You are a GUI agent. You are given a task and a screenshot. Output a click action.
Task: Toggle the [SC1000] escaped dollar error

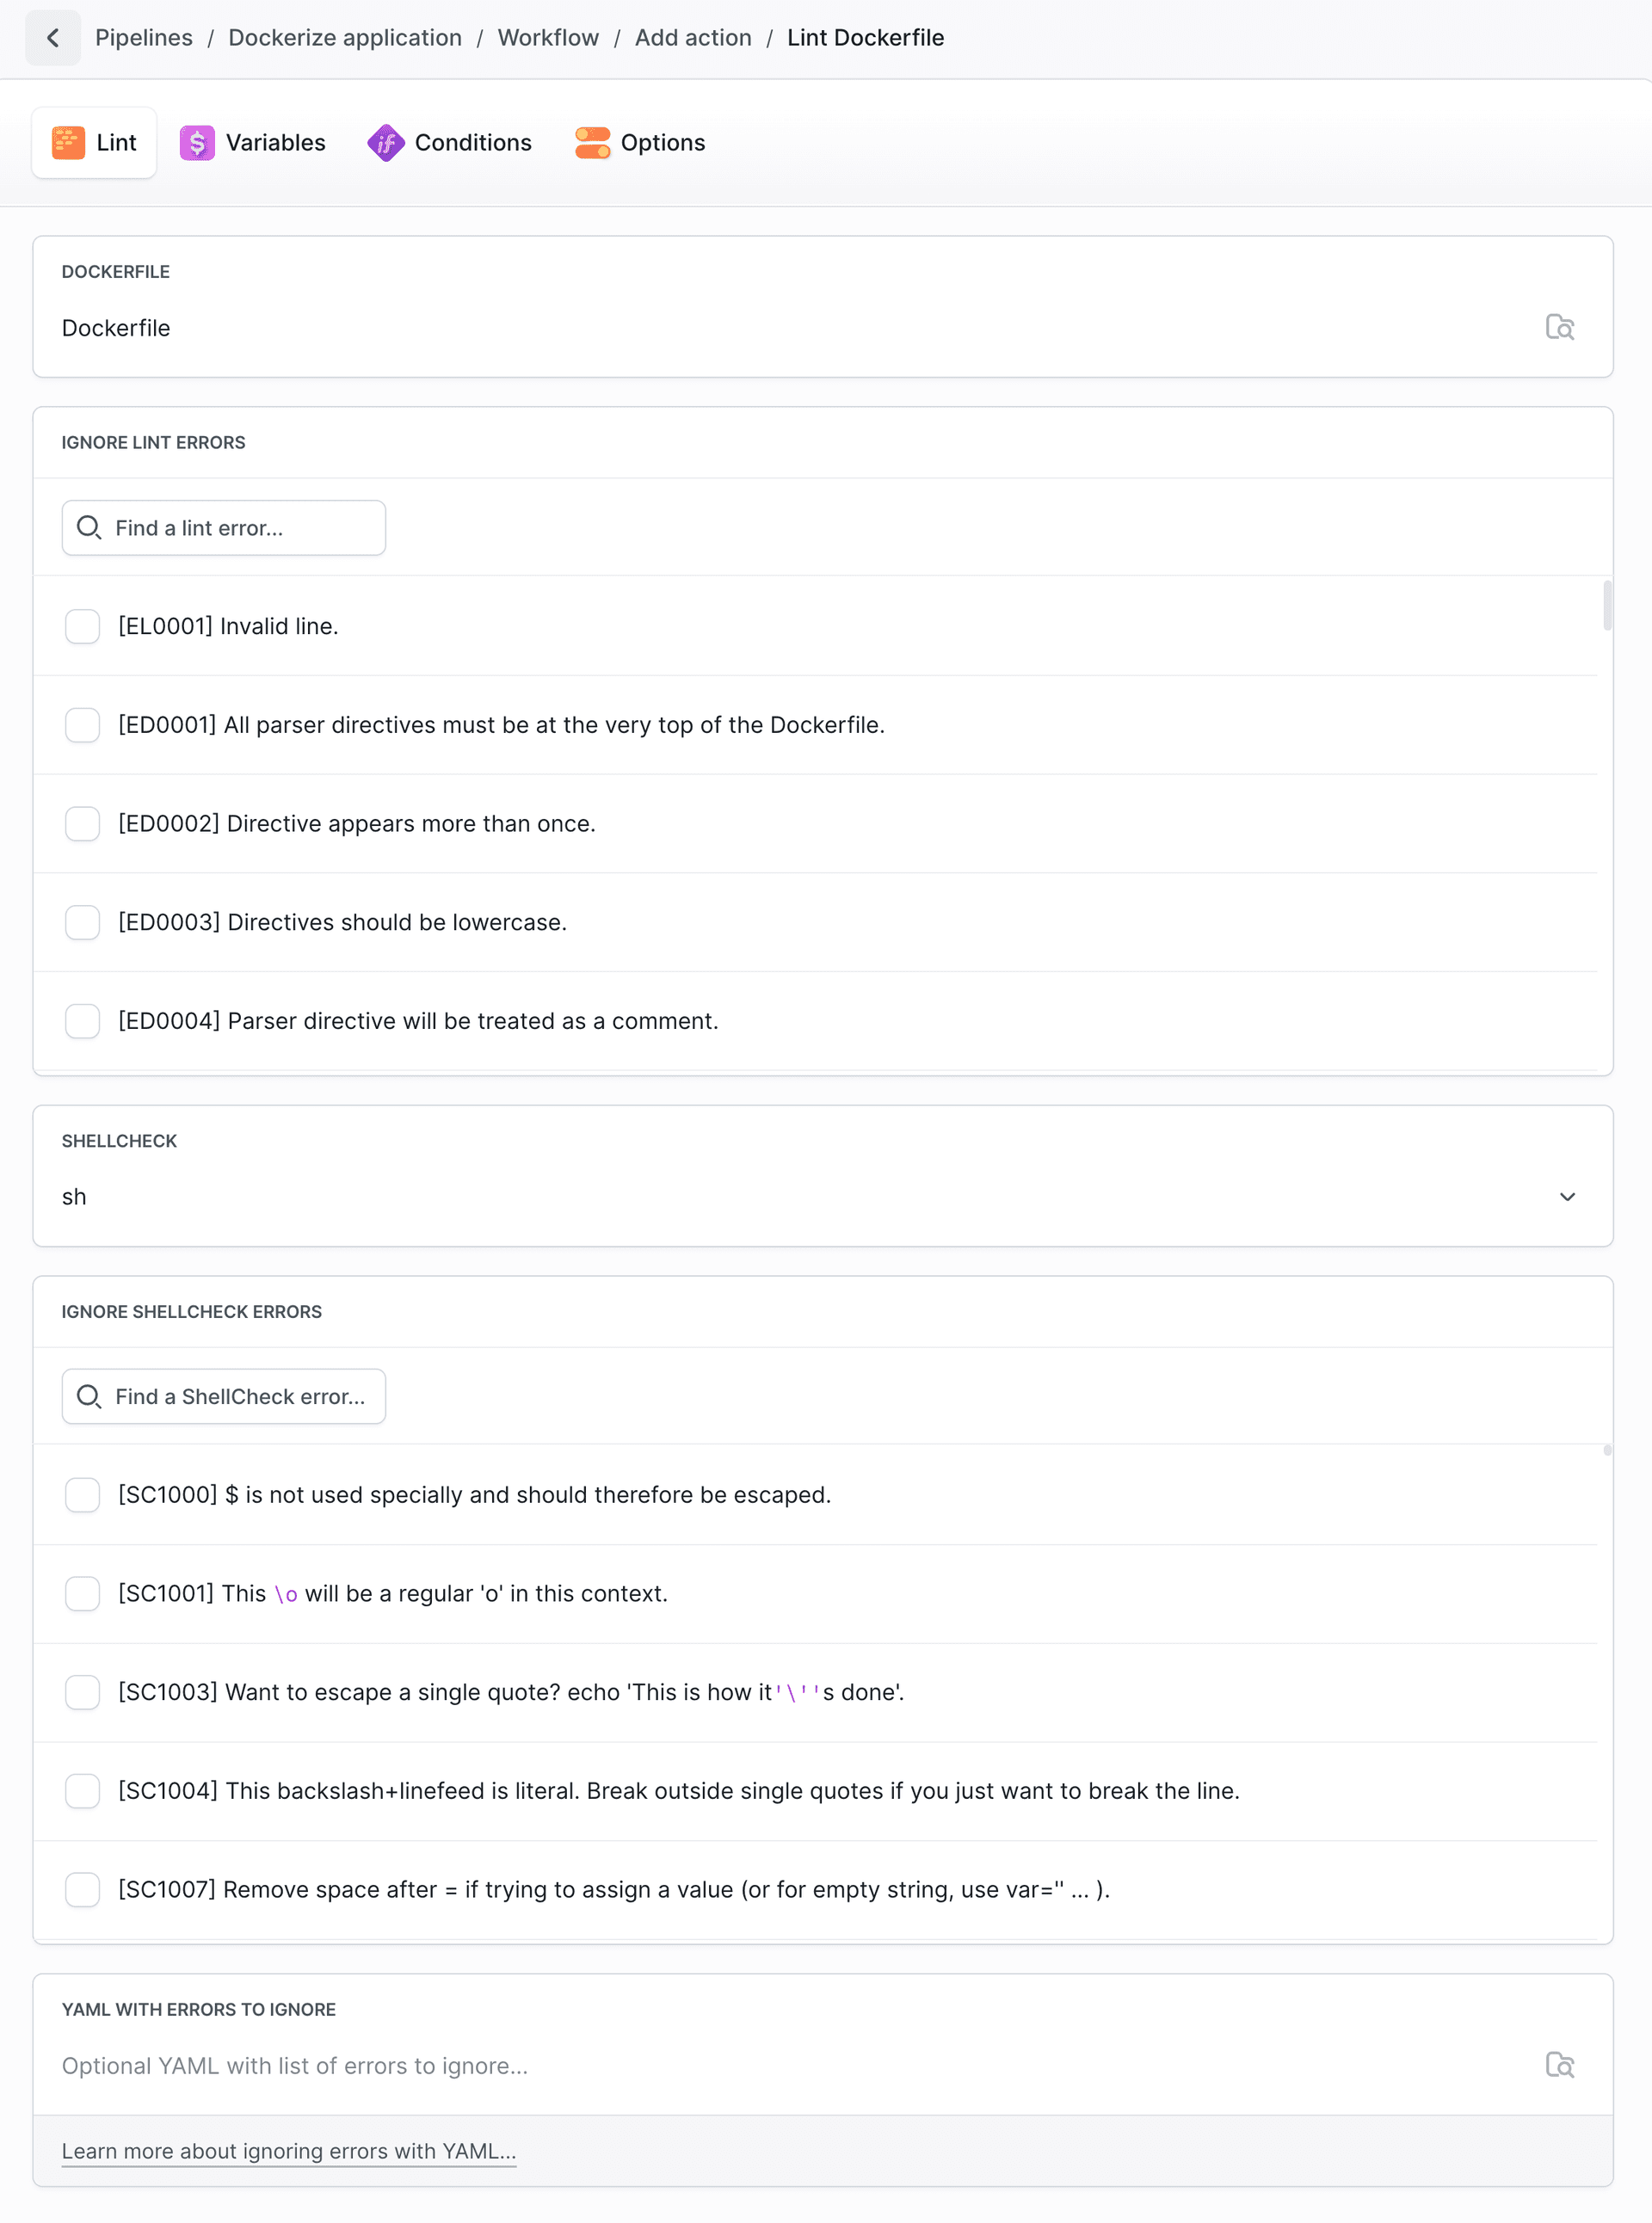pyautogui.click(x=83, y=1494)
